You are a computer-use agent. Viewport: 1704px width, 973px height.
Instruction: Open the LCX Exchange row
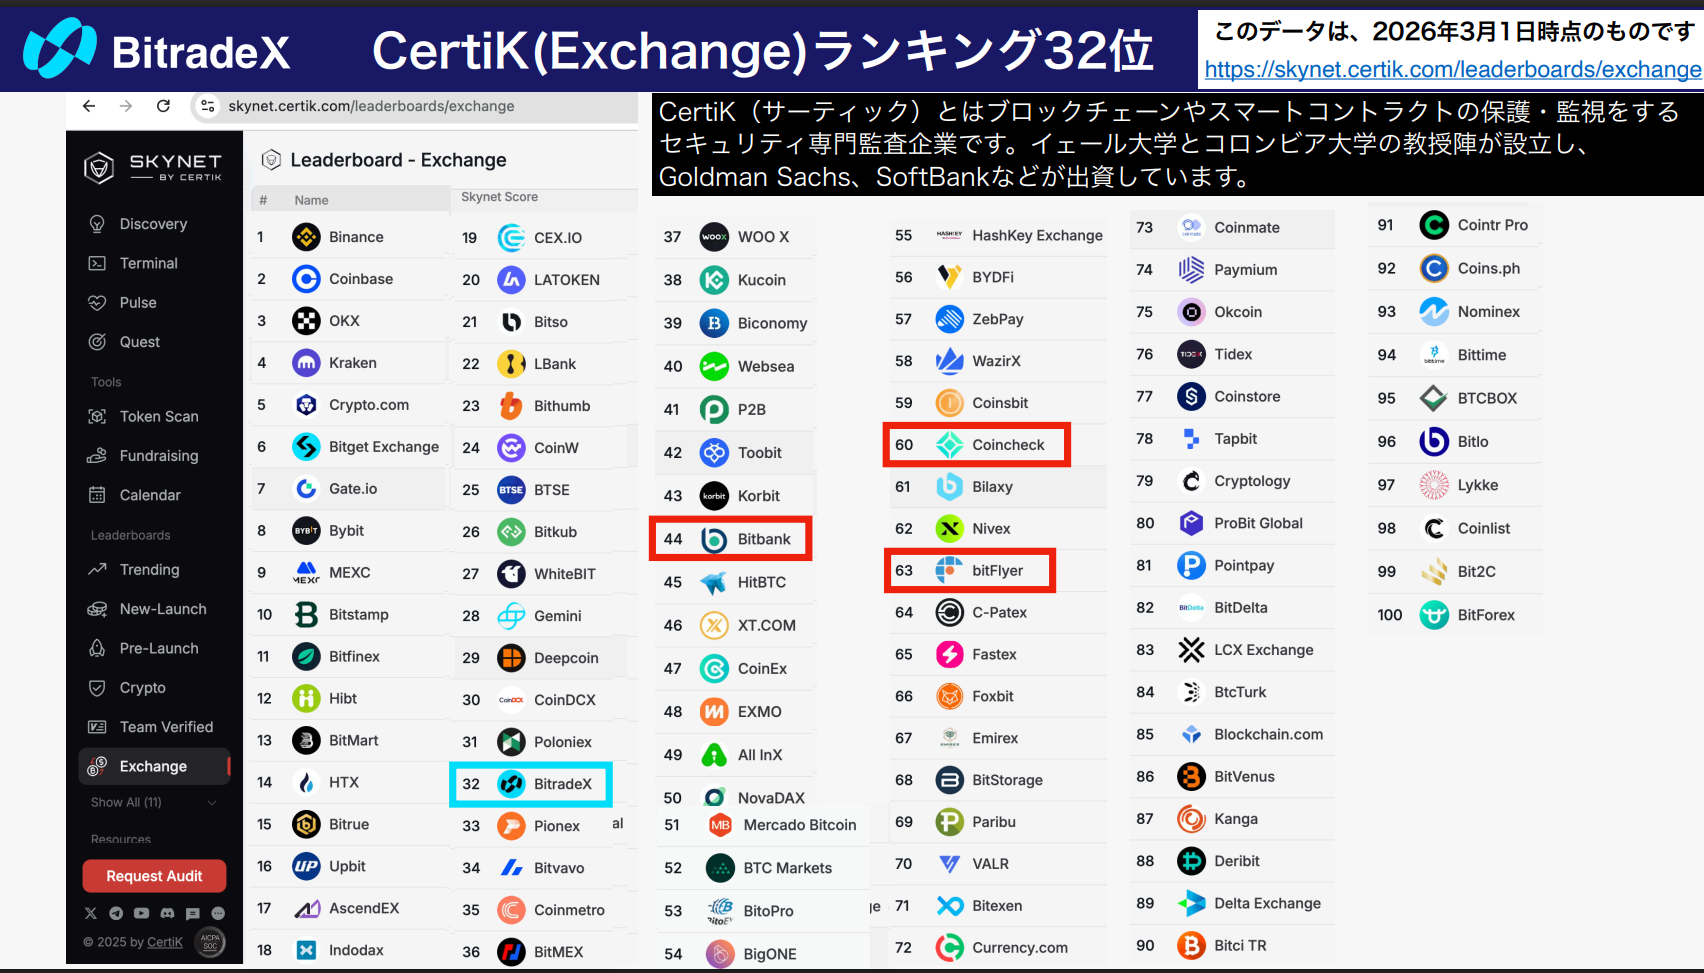(1232, 650)
